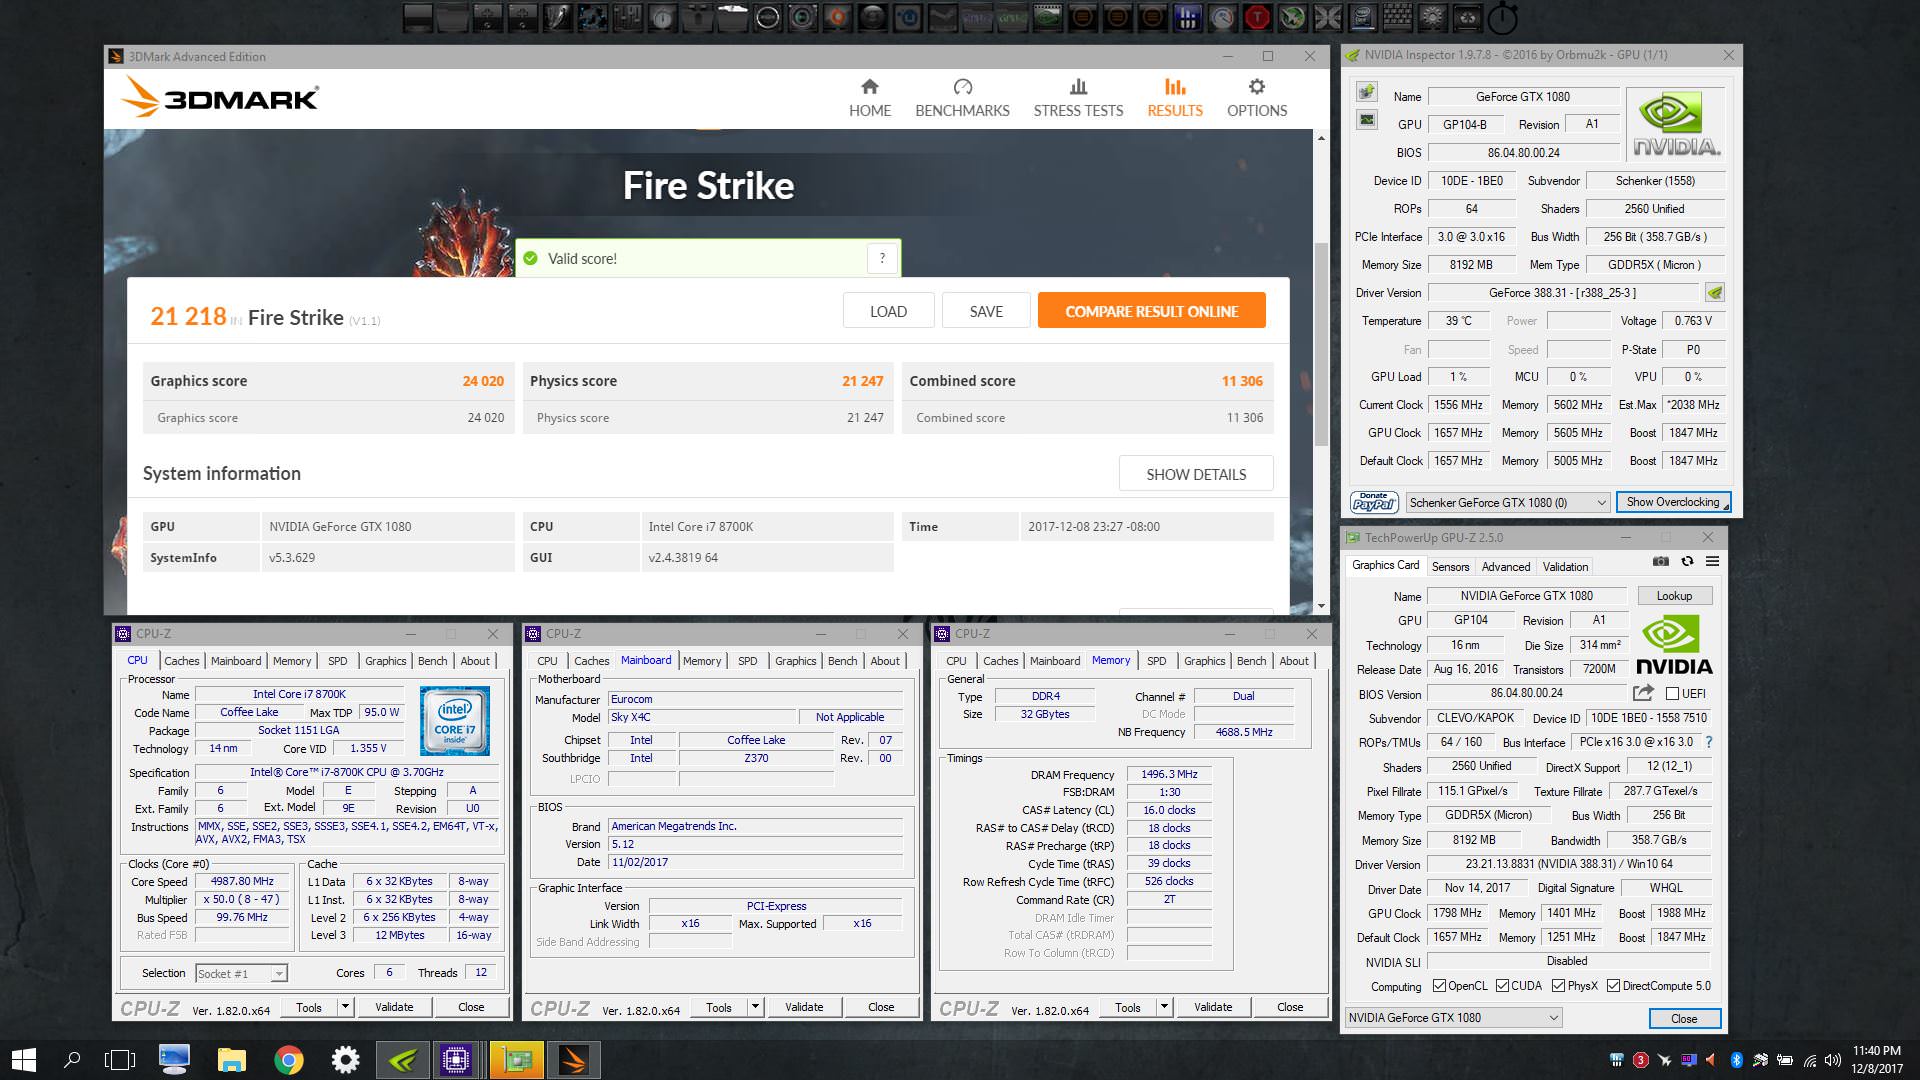Open Caches tab in first CPU-Z window
Screen dimensions: 1920x1080
point(182,661)
